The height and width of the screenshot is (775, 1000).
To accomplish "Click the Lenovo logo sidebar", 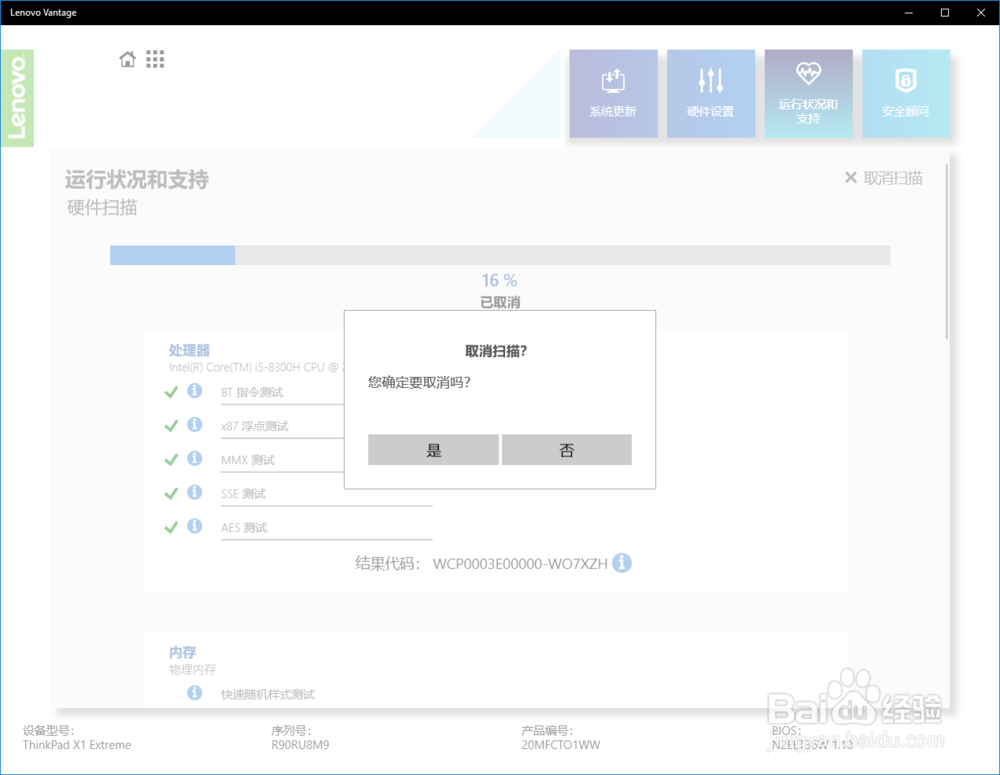I will coord(17,98).
